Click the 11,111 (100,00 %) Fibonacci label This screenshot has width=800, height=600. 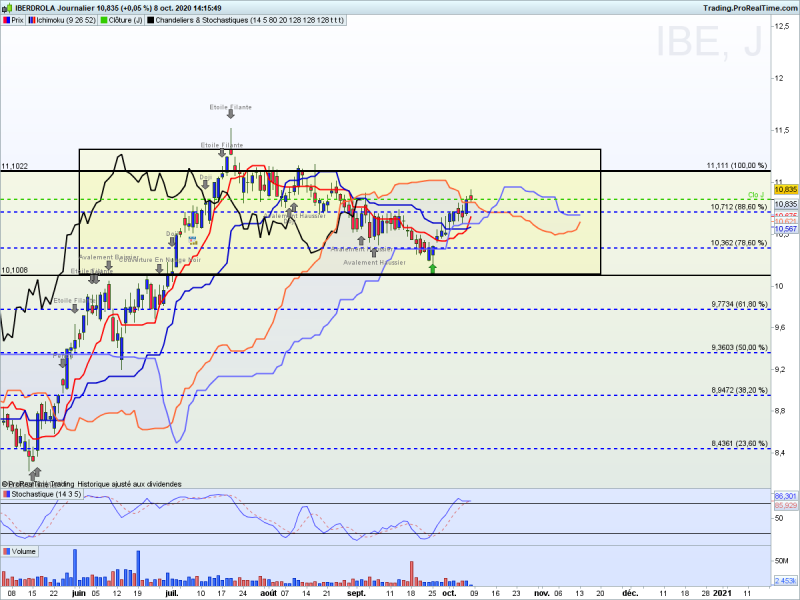click(x=736, y=165)
